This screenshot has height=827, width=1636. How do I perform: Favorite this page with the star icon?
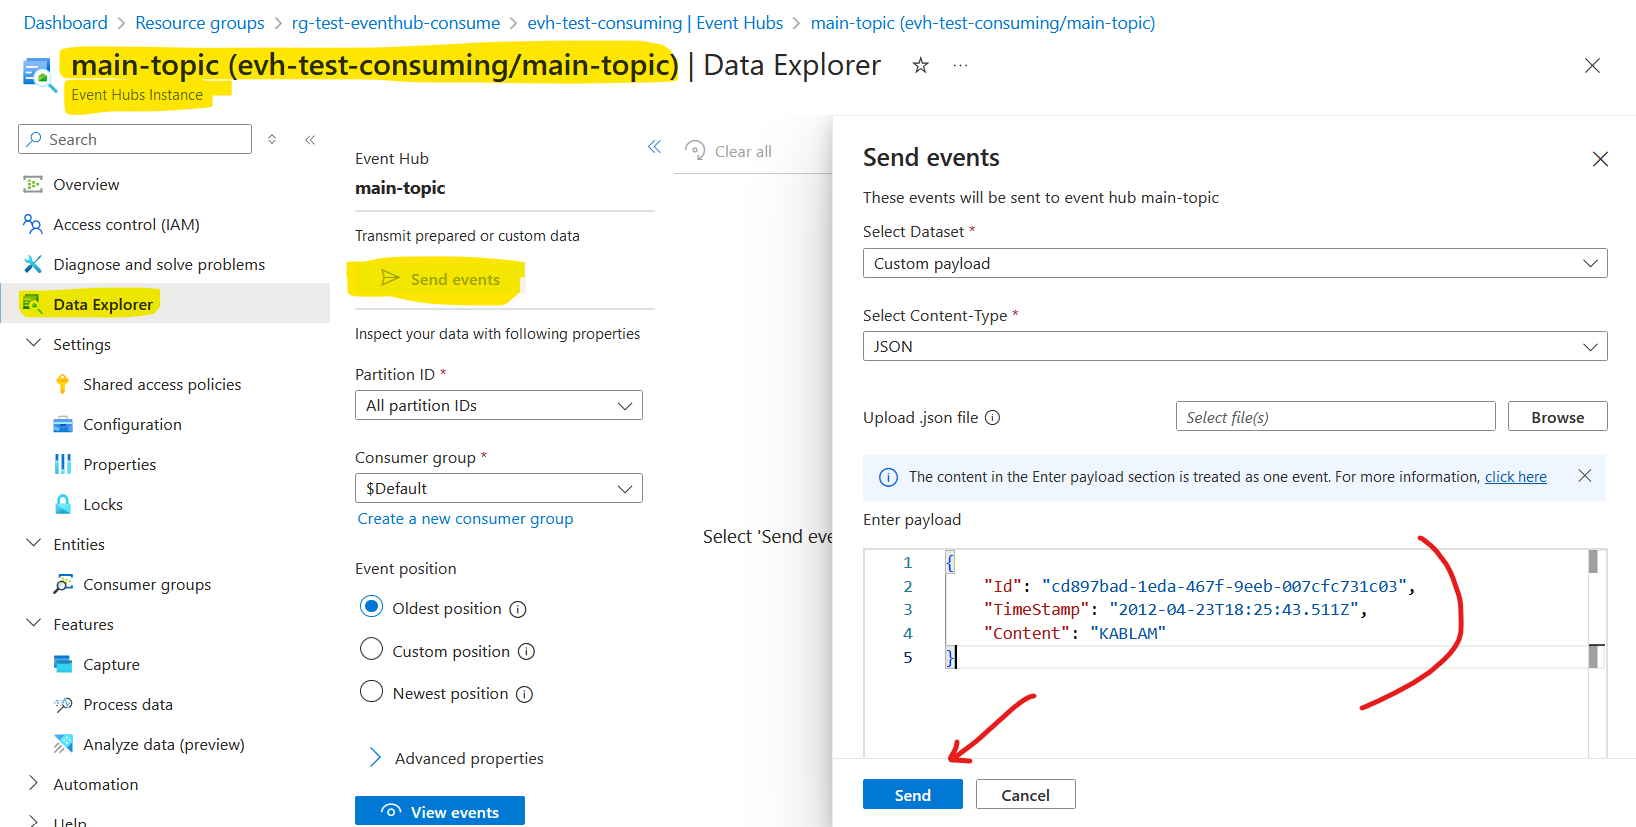[x=921, y=65]
